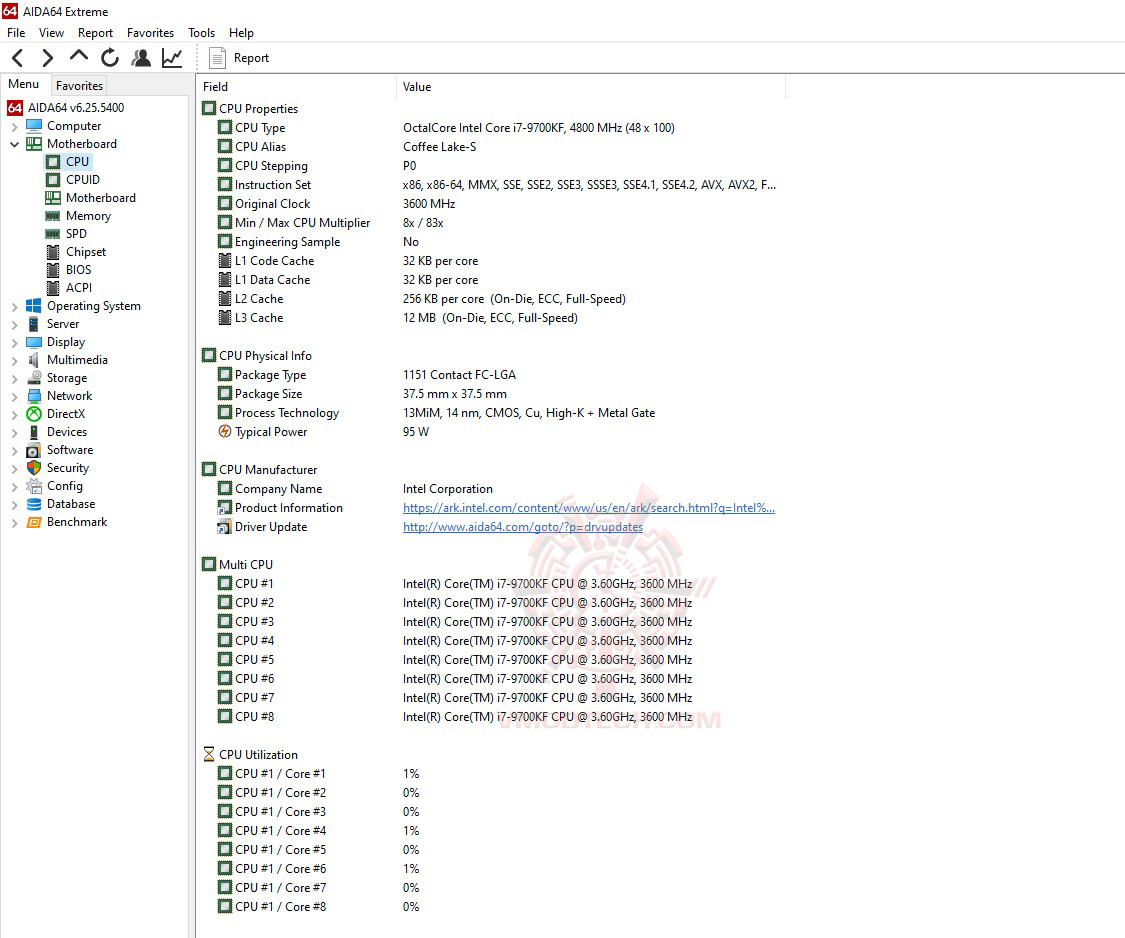Expand the DirectX tree node
The height and width of the screenshot is (938, 1125).
tap(14, 414)
